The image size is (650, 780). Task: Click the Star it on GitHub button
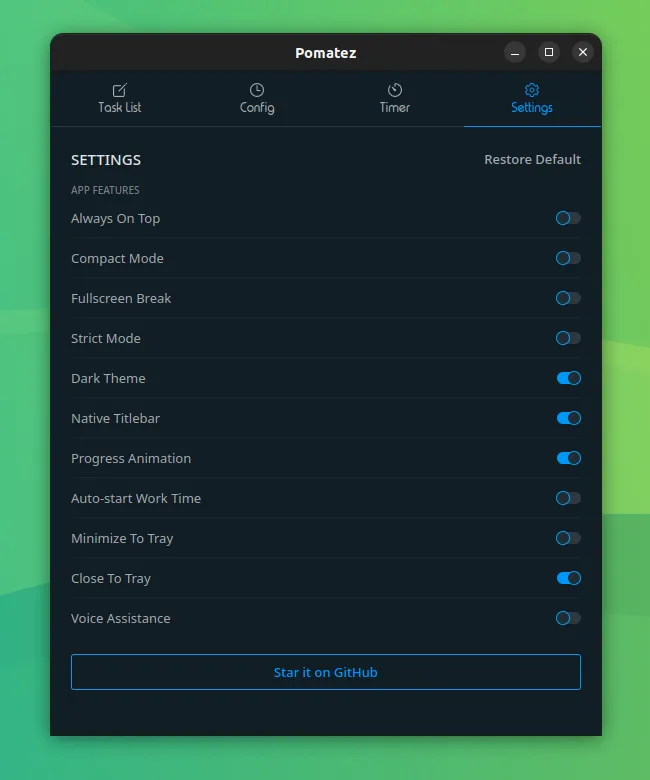point(326,672)
